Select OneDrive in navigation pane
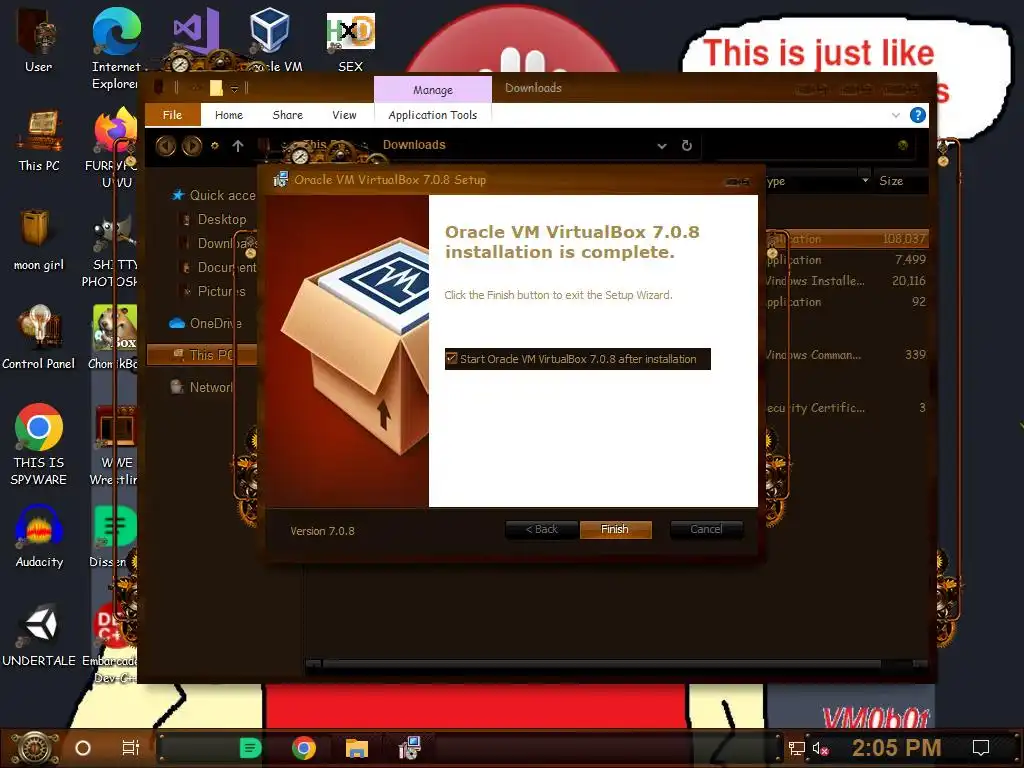Screen dimensions: 1024x768 coord(206,323)
